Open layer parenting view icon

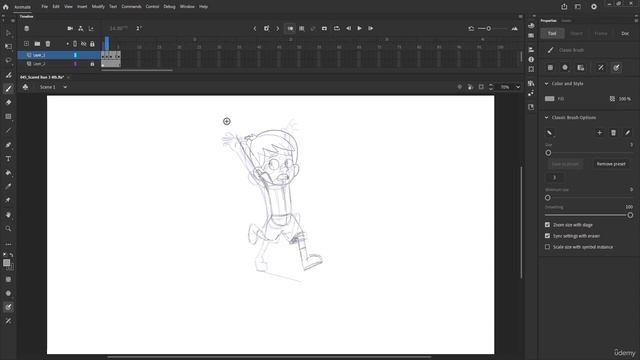coord(81,29)
